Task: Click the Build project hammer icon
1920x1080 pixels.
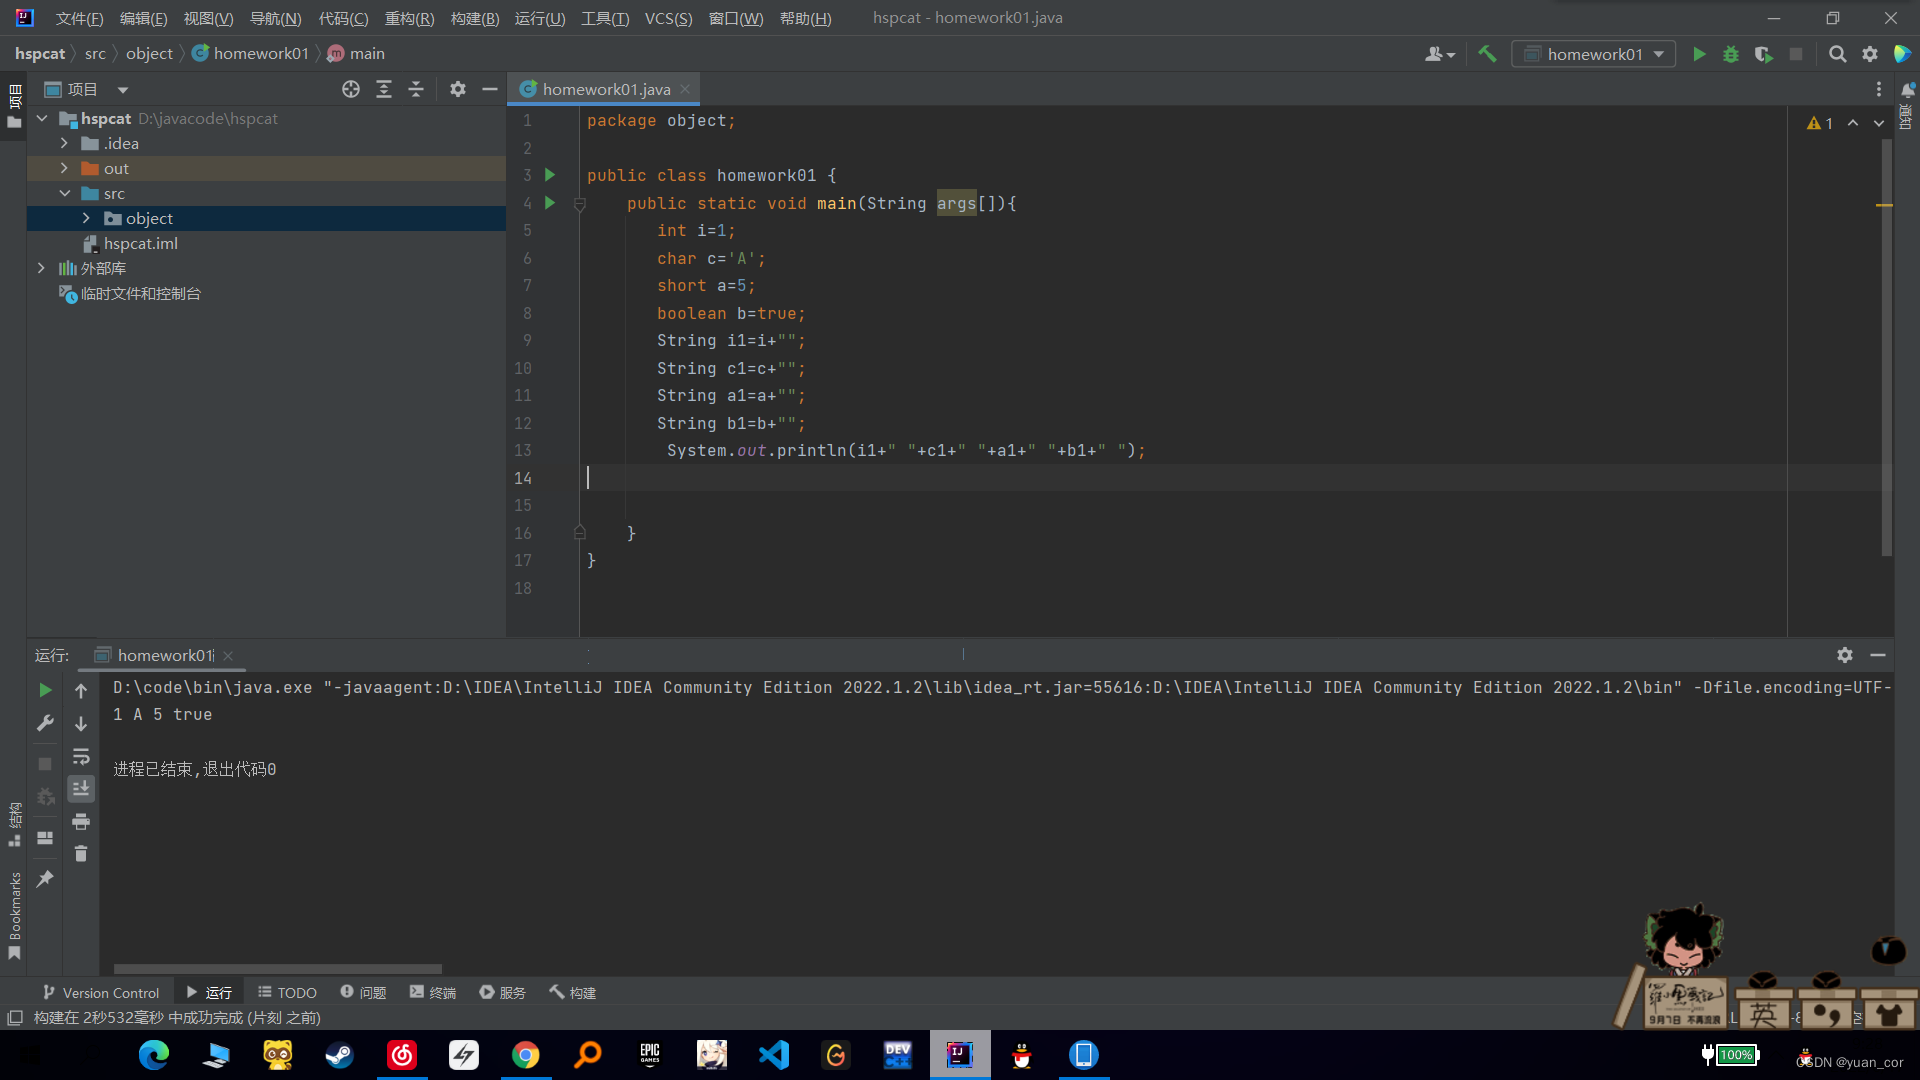Action: tap(1487, 54)
